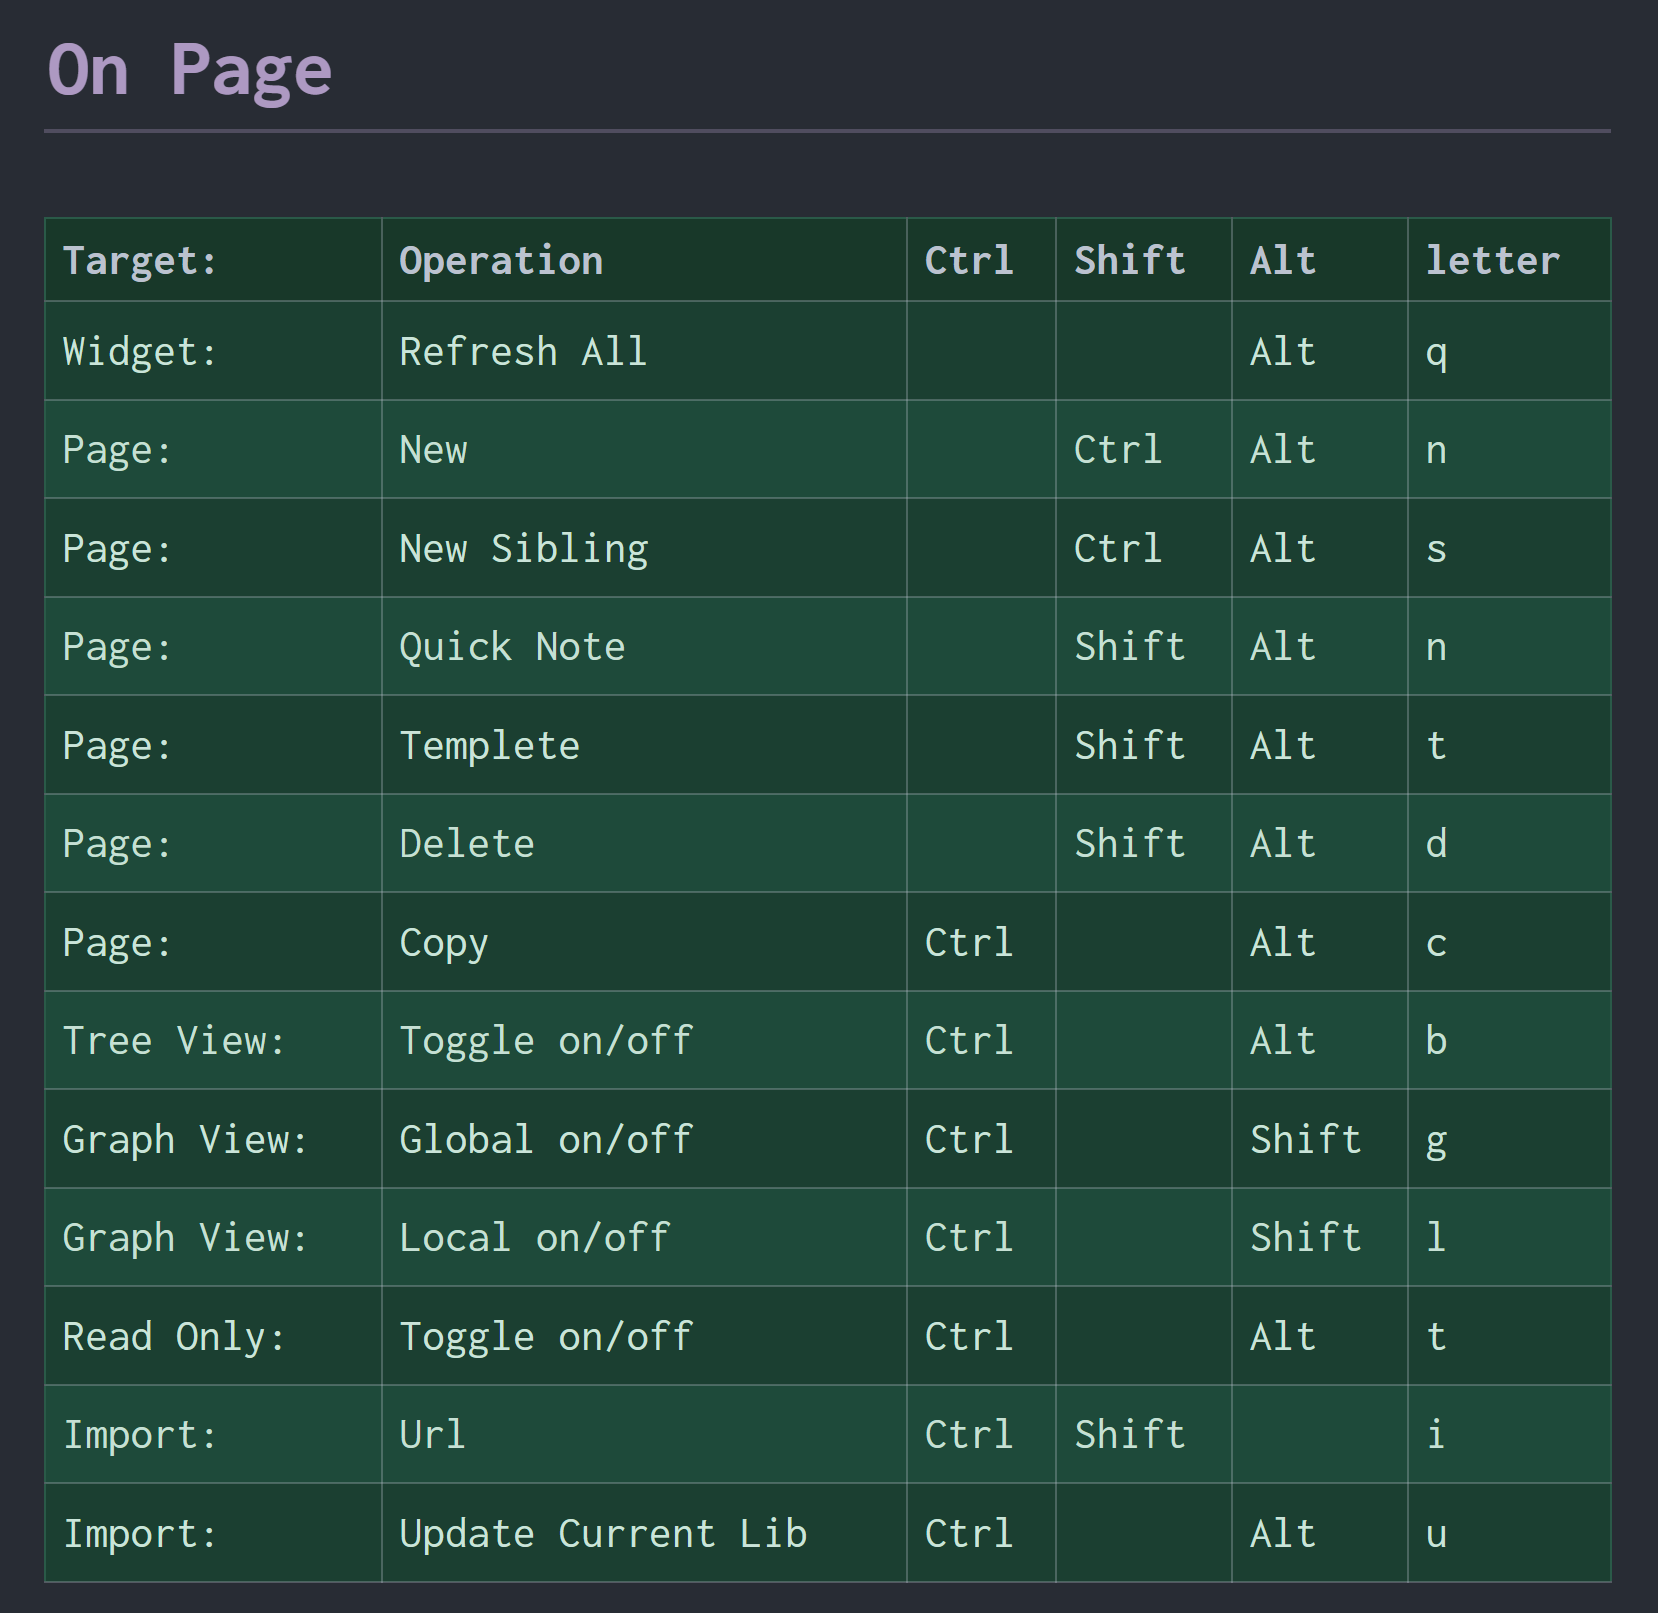Click the 'Local on/off' cell
This screenshot has height=1613, width=1658.
coord(534,1238)
